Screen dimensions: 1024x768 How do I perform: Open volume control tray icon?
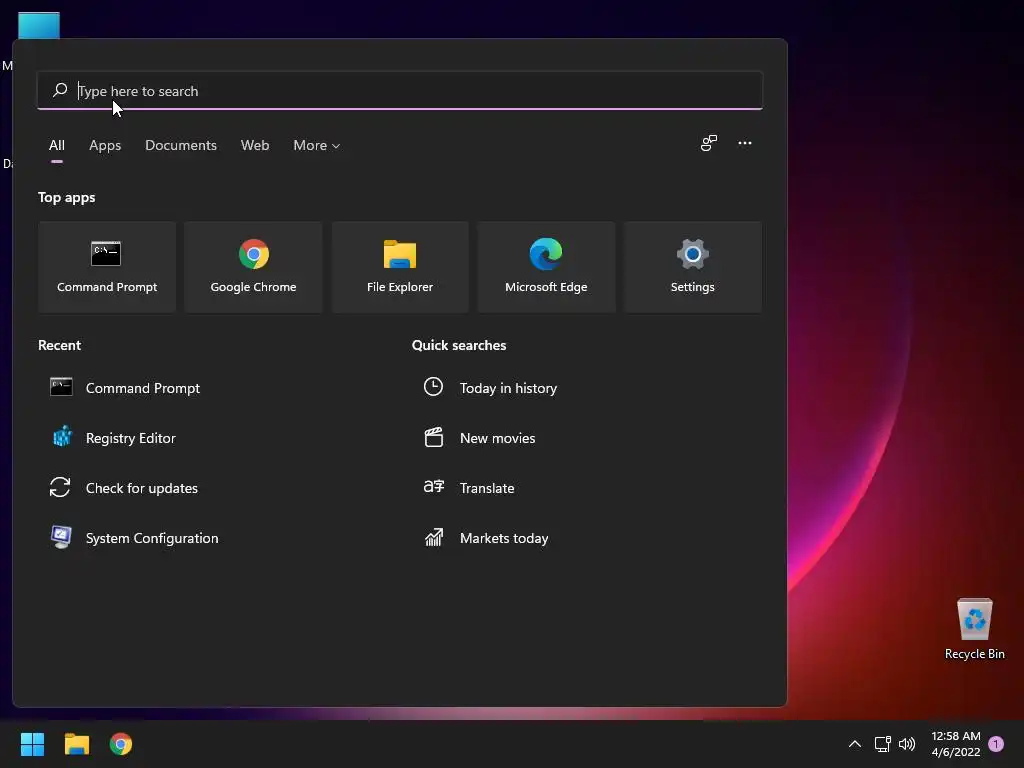(907, 744)
